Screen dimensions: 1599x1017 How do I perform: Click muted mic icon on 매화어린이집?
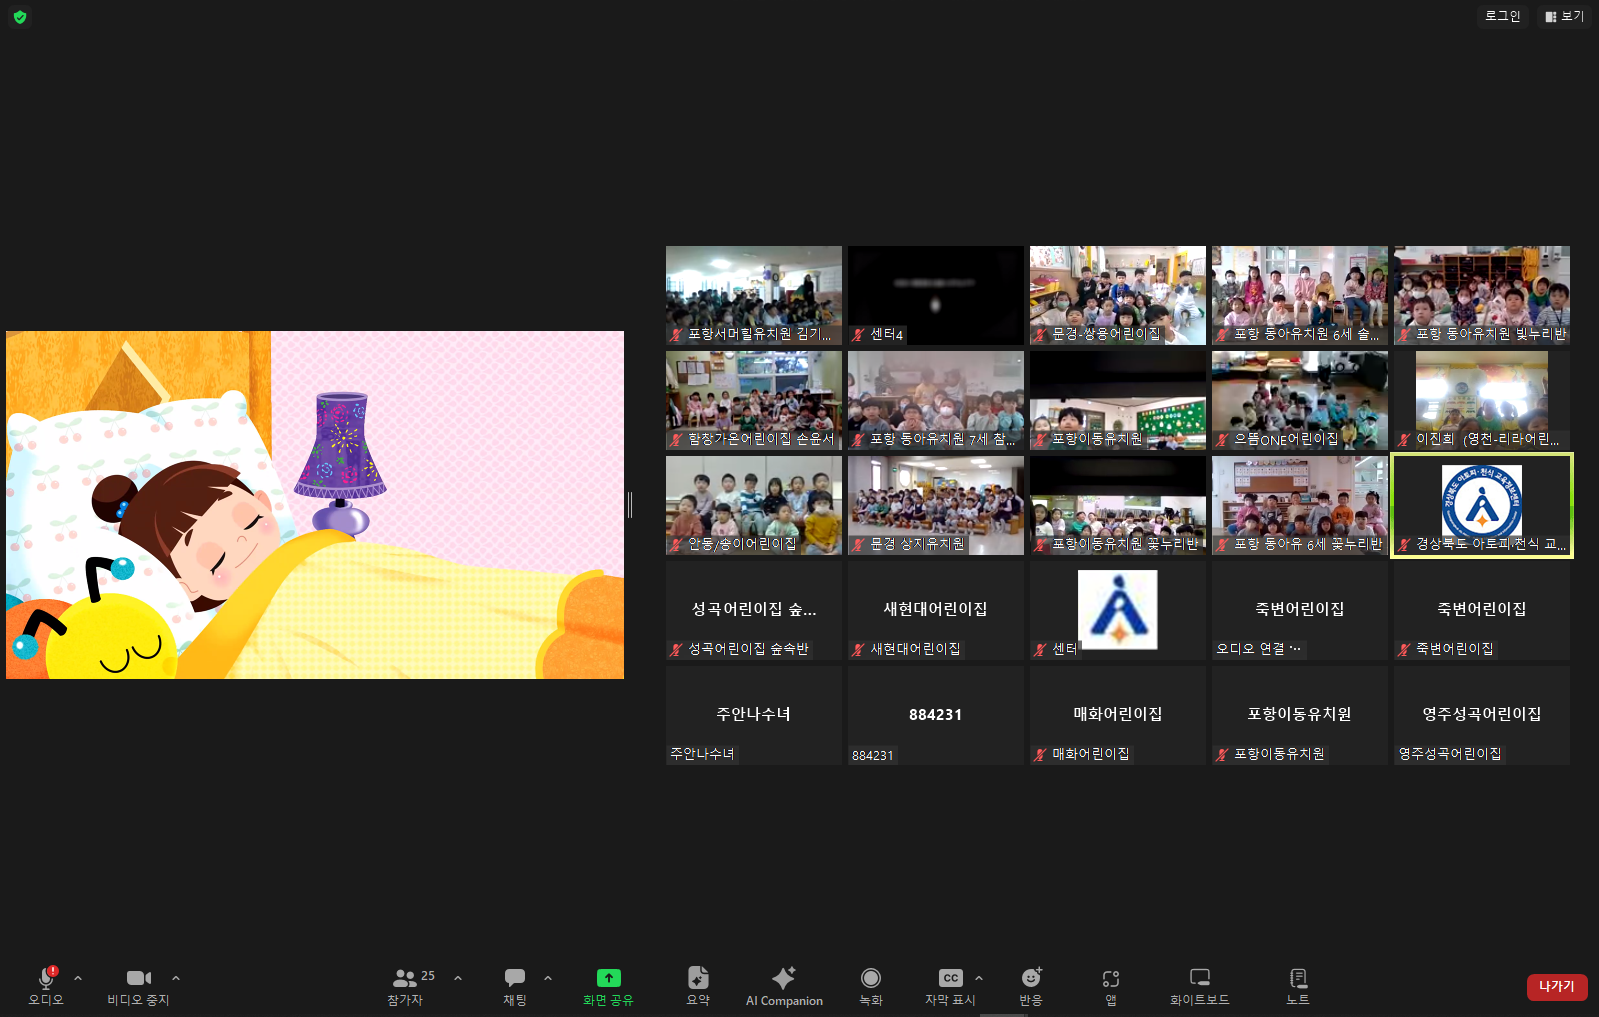(x=1040, y=754)
